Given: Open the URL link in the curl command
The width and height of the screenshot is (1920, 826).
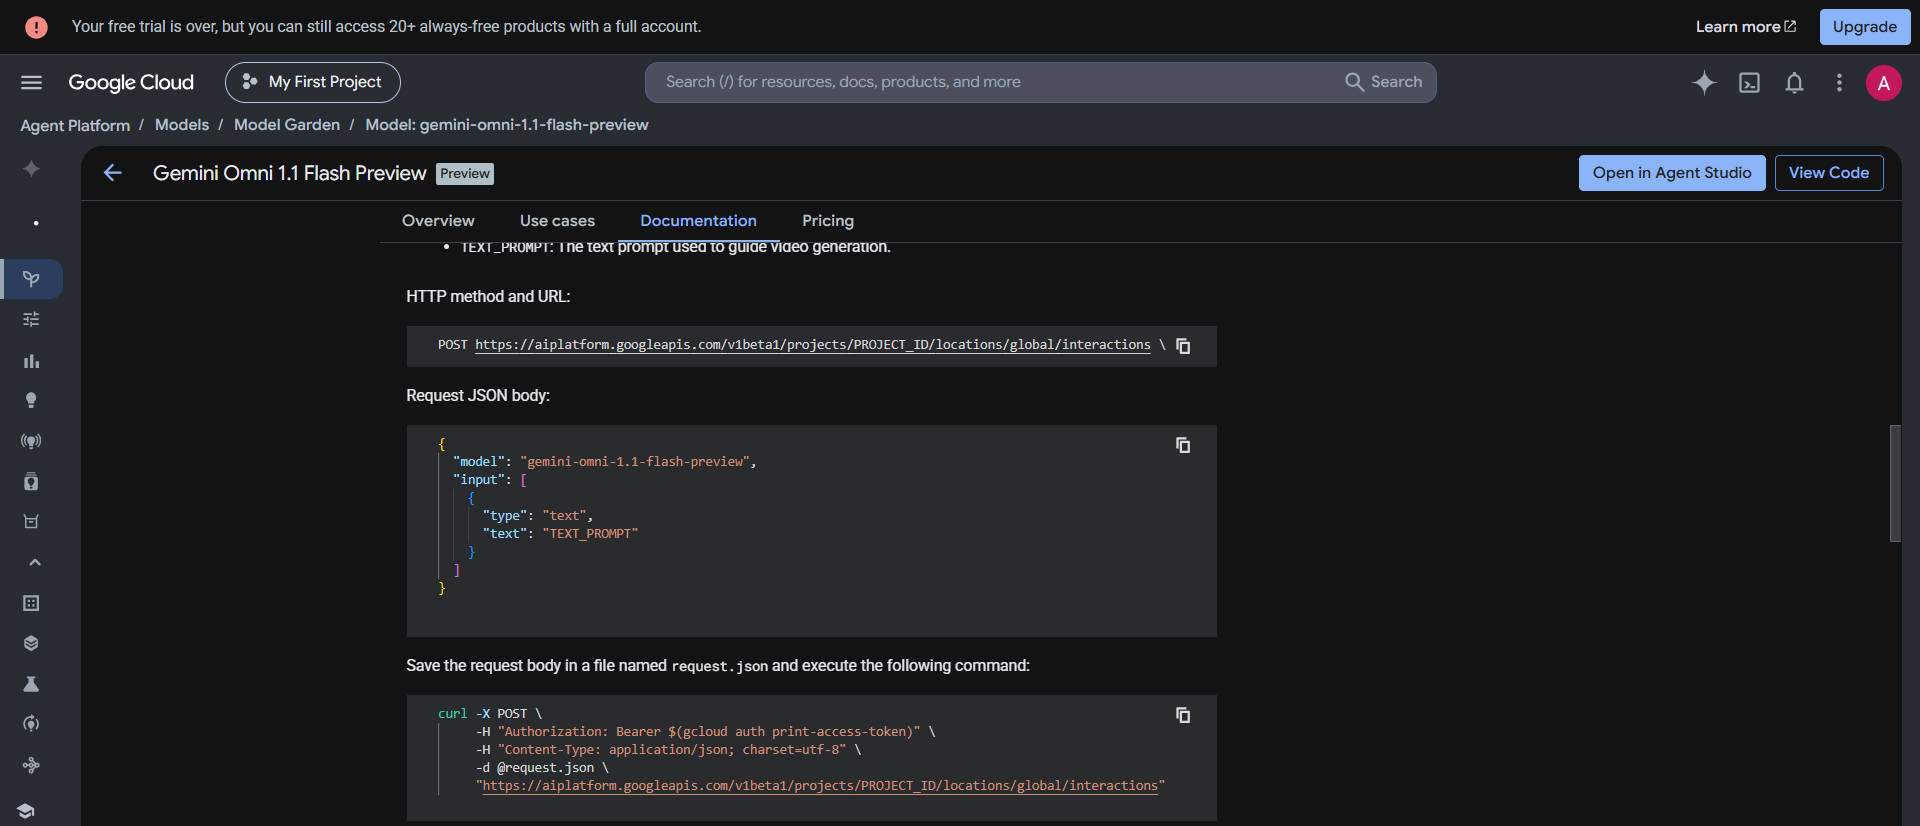Looking at the screenshot, I should [x=820, y=786].
